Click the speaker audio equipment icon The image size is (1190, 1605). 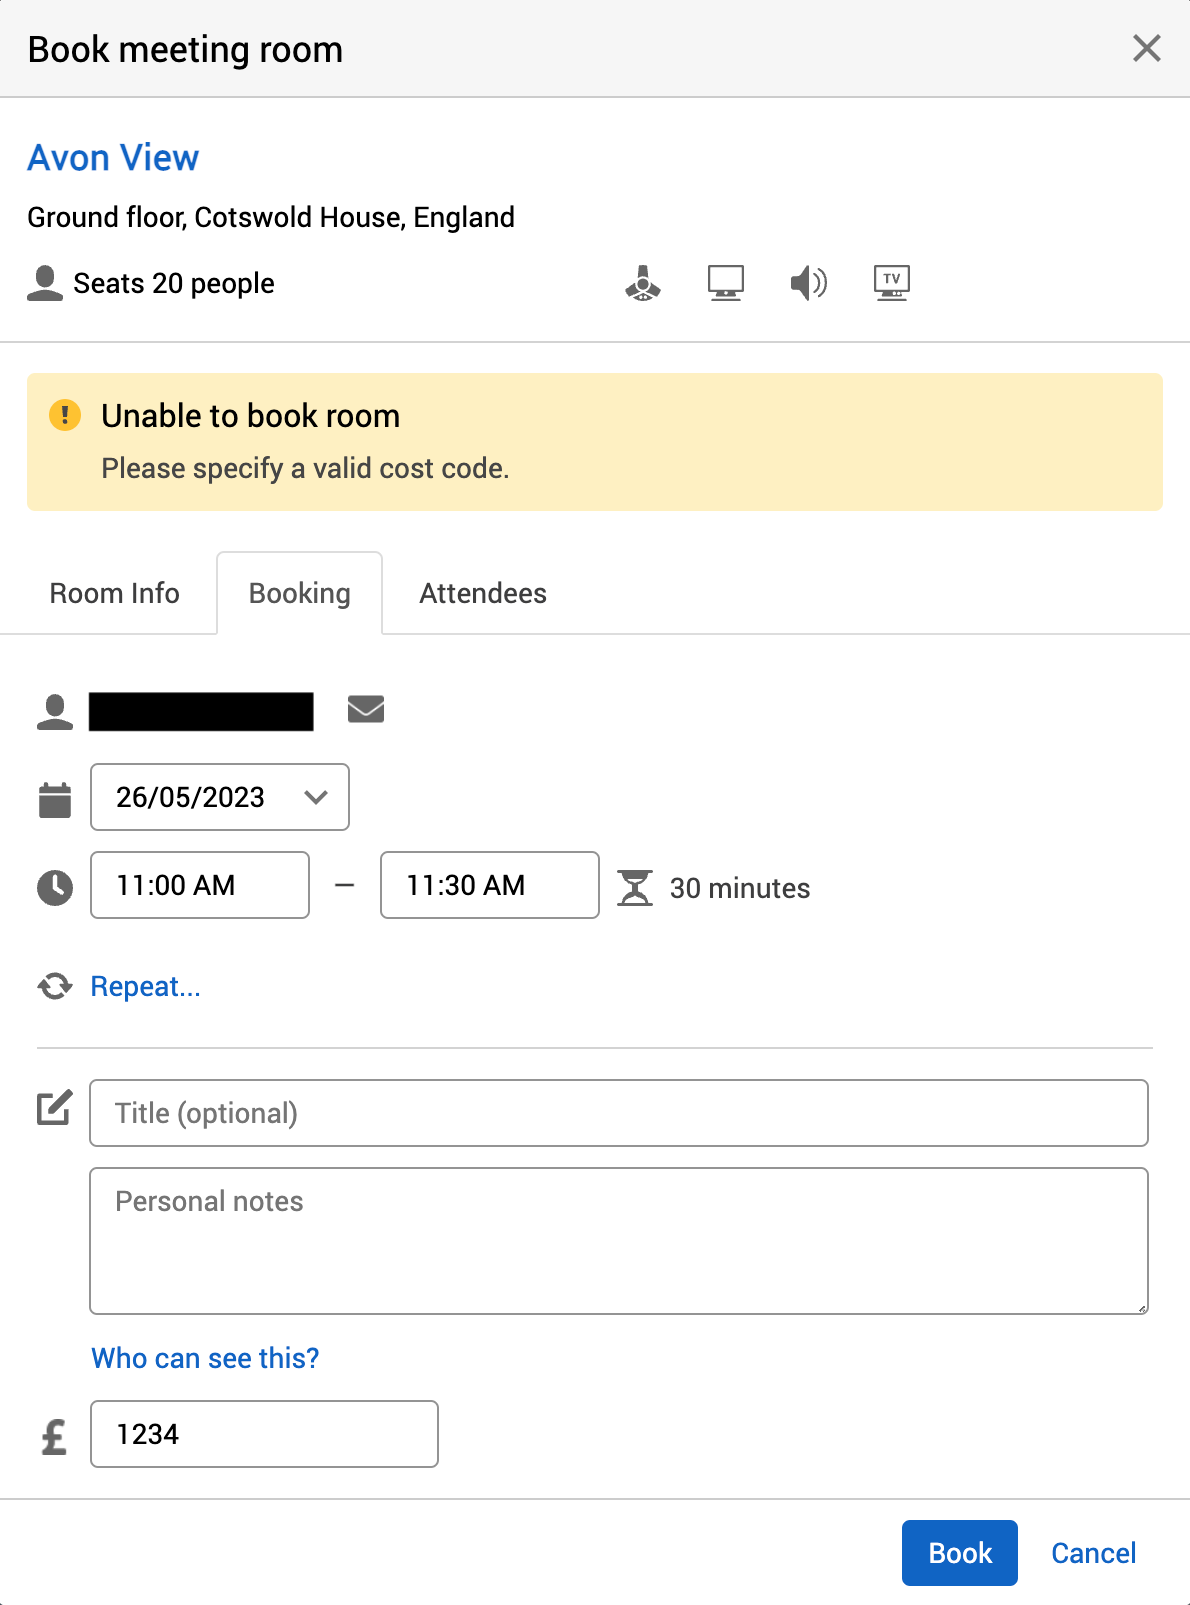[808, 284]
